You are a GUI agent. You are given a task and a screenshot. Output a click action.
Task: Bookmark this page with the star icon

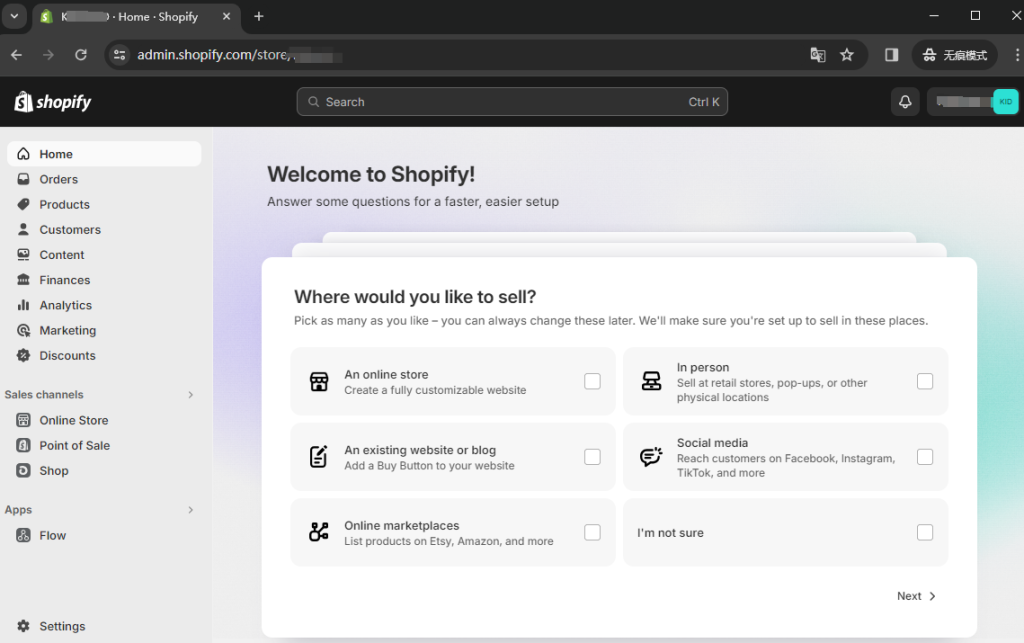847,55
